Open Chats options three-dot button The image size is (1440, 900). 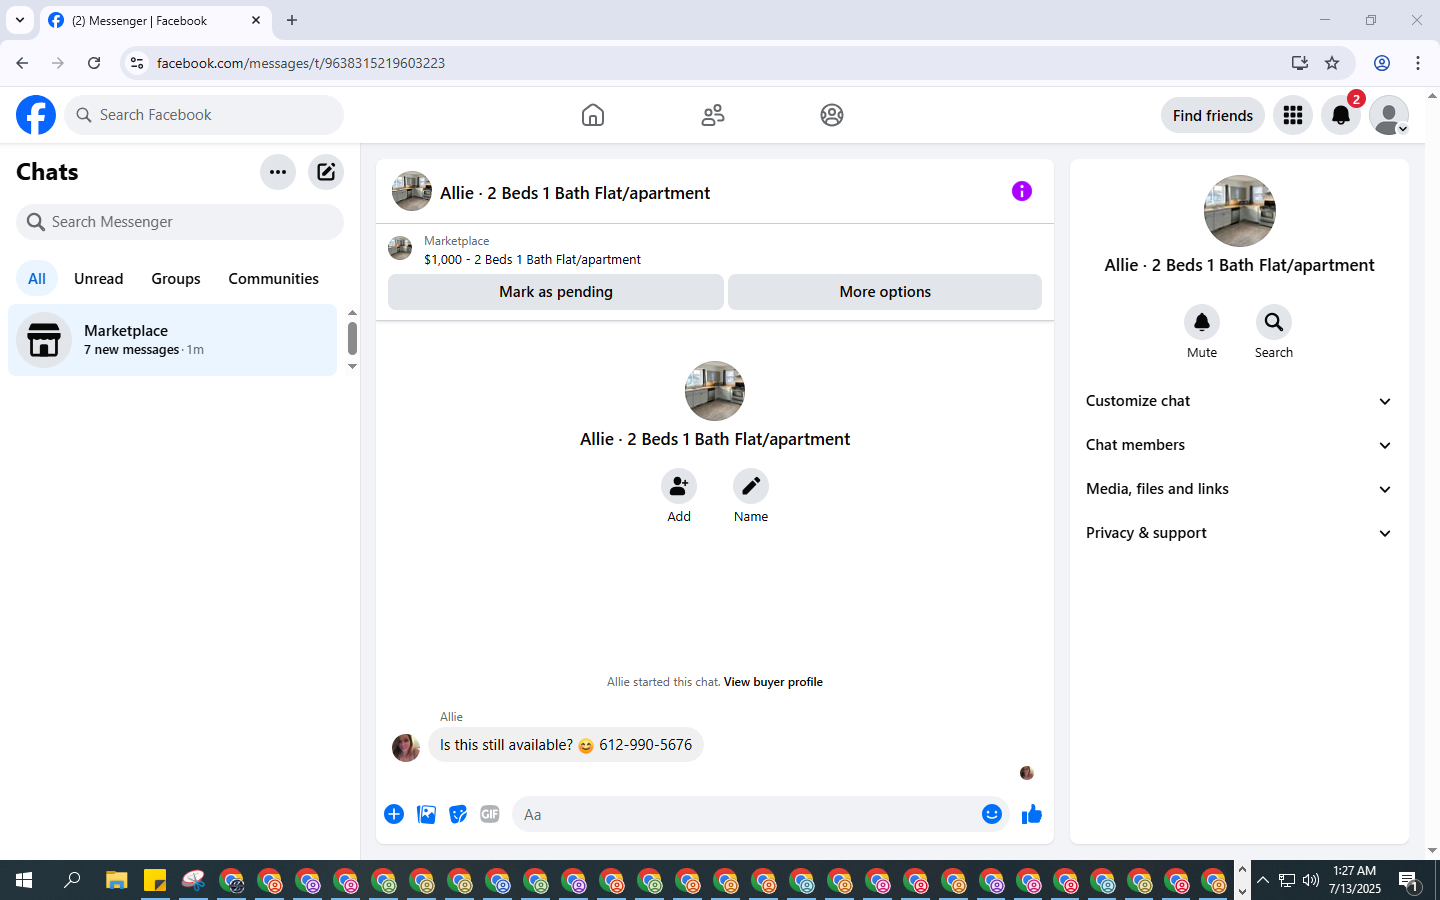pyautogui.click(x=278, y=172)
